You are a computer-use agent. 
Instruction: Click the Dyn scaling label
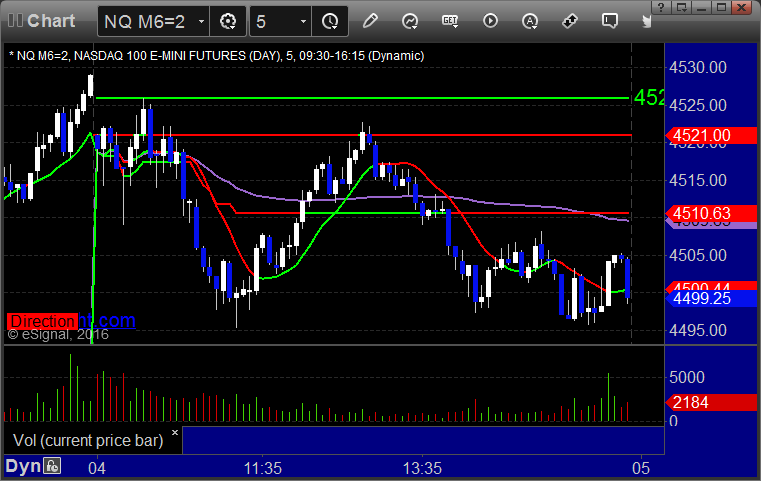[x=23, y=466]
